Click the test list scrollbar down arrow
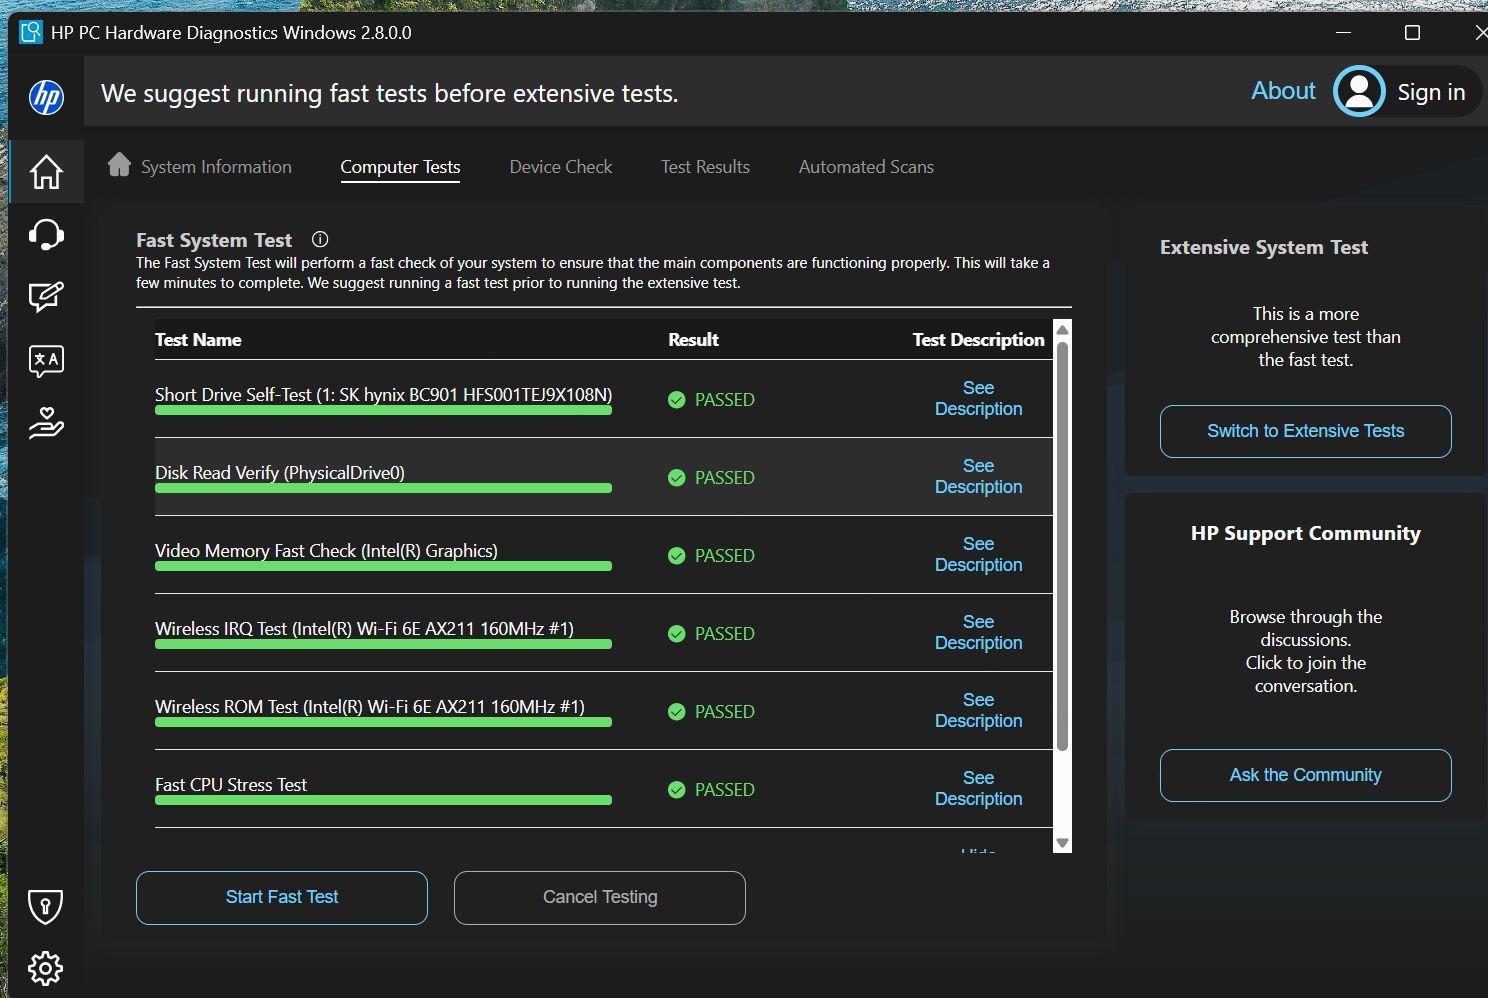1488x998 pixels. [x=1062, y=843]
